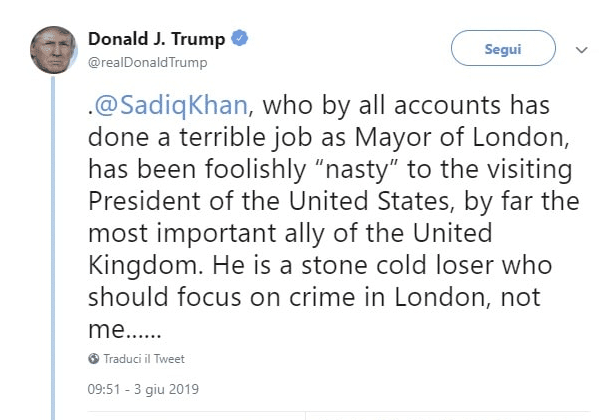Click the word "nasty" in the tweet
Viewport: 609px width, 420px height.
[372, 171]
